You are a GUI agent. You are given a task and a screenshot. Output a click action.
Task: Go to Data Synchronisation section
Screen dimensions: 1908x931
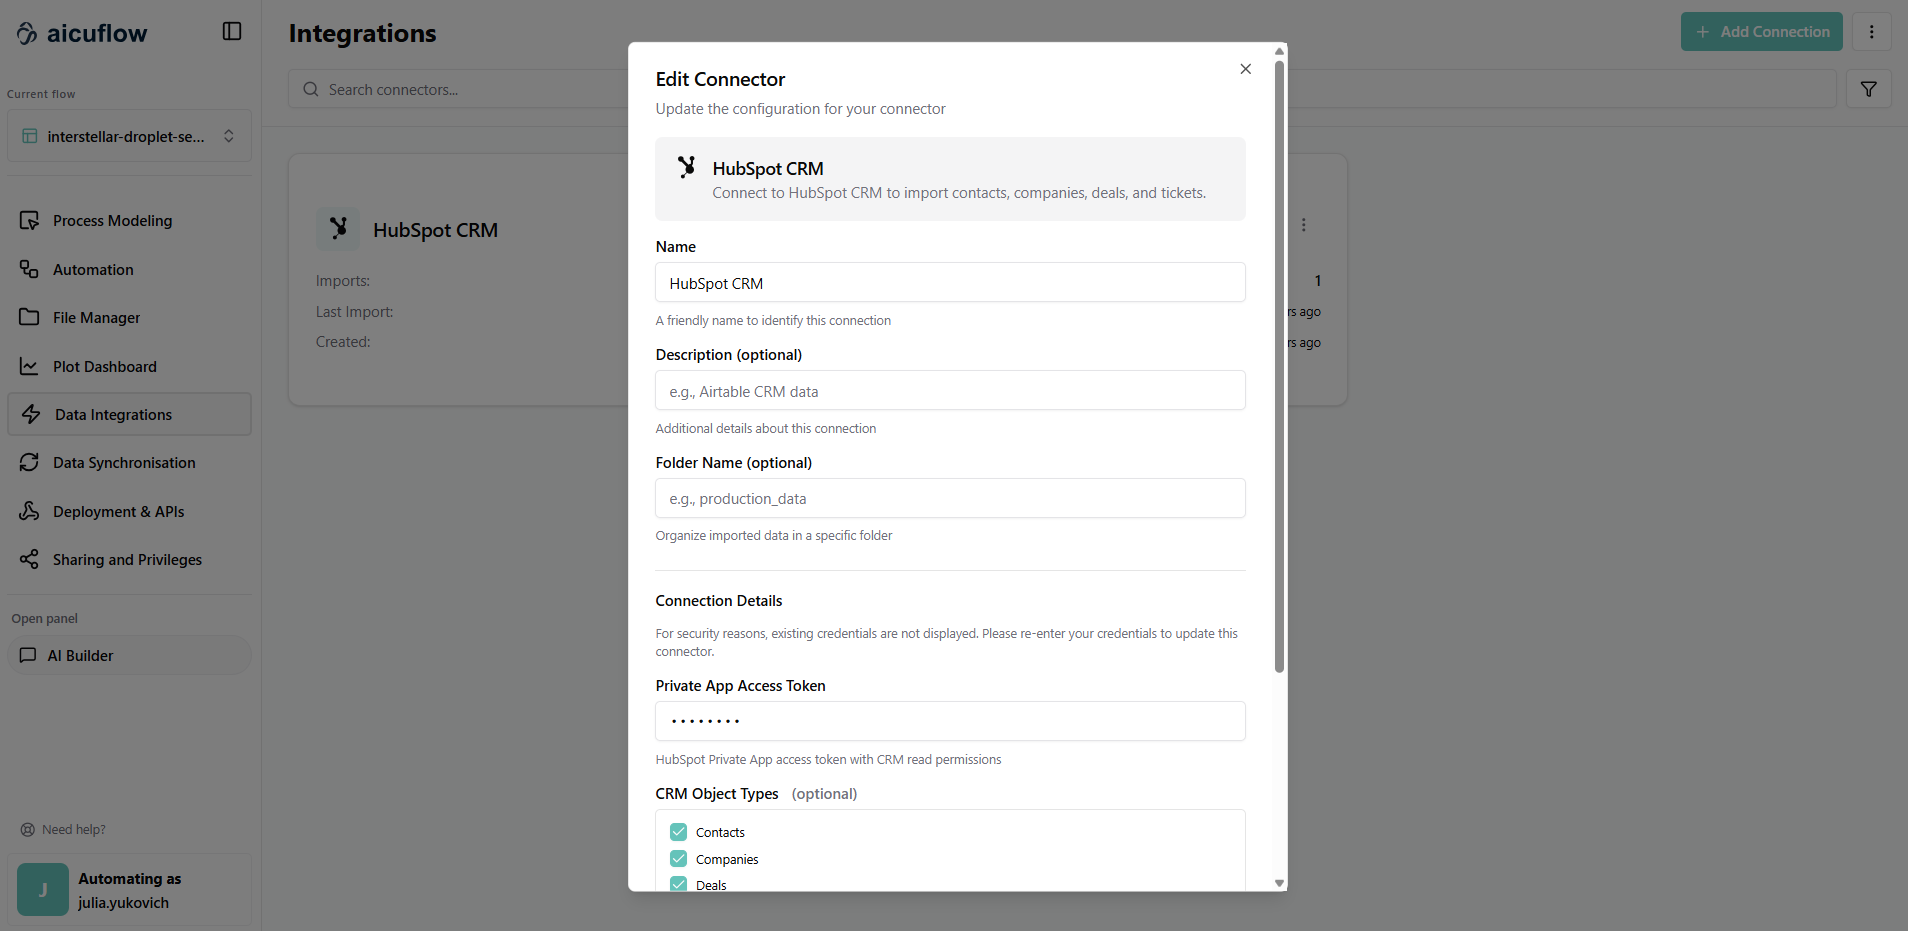[124, 463]
